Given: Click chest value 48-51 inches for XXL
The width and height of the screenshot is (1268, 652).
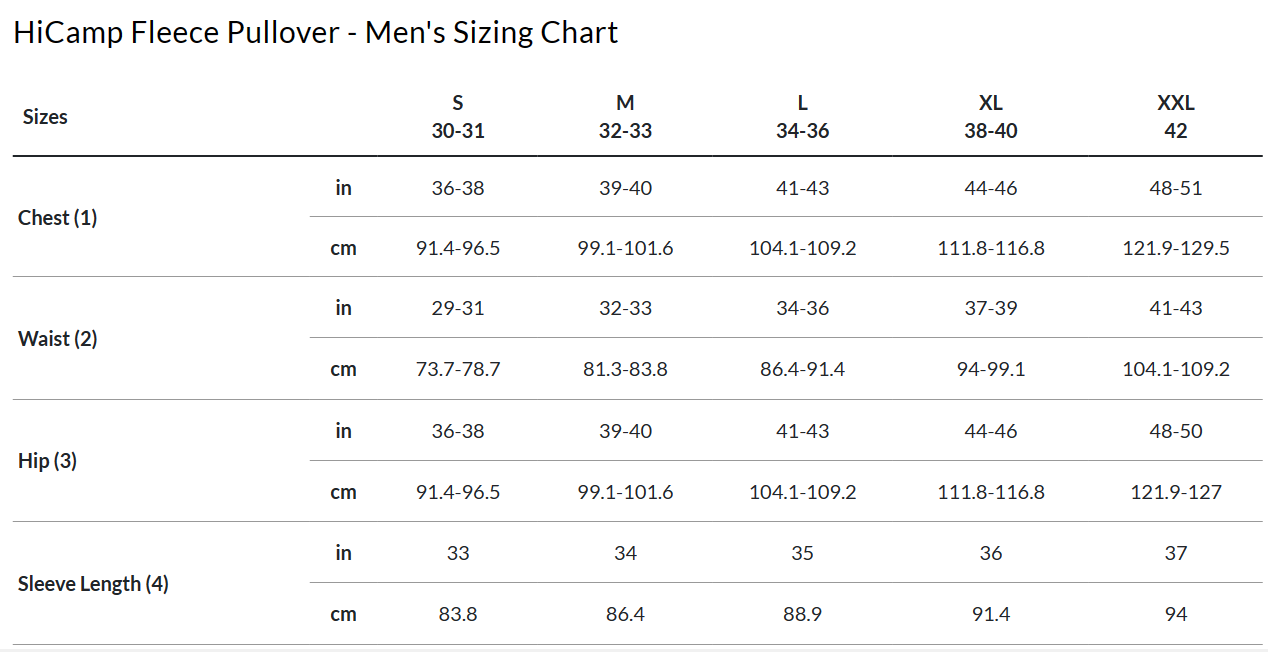Looking at the screenshot, I should pos(1175,188).
